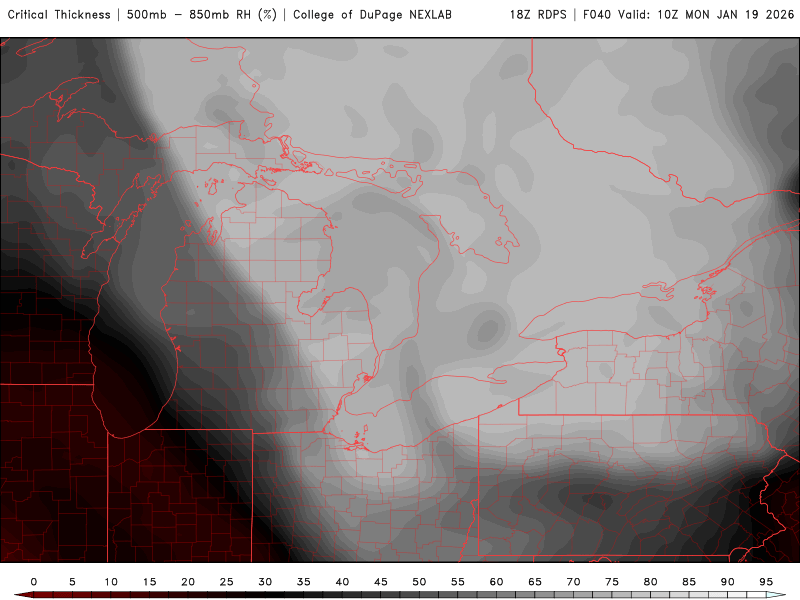Image resolution: width=800 pixels, height=600 pixels.
Task: Click the '30' label on the color scale
Action: (x=265, y=582)
